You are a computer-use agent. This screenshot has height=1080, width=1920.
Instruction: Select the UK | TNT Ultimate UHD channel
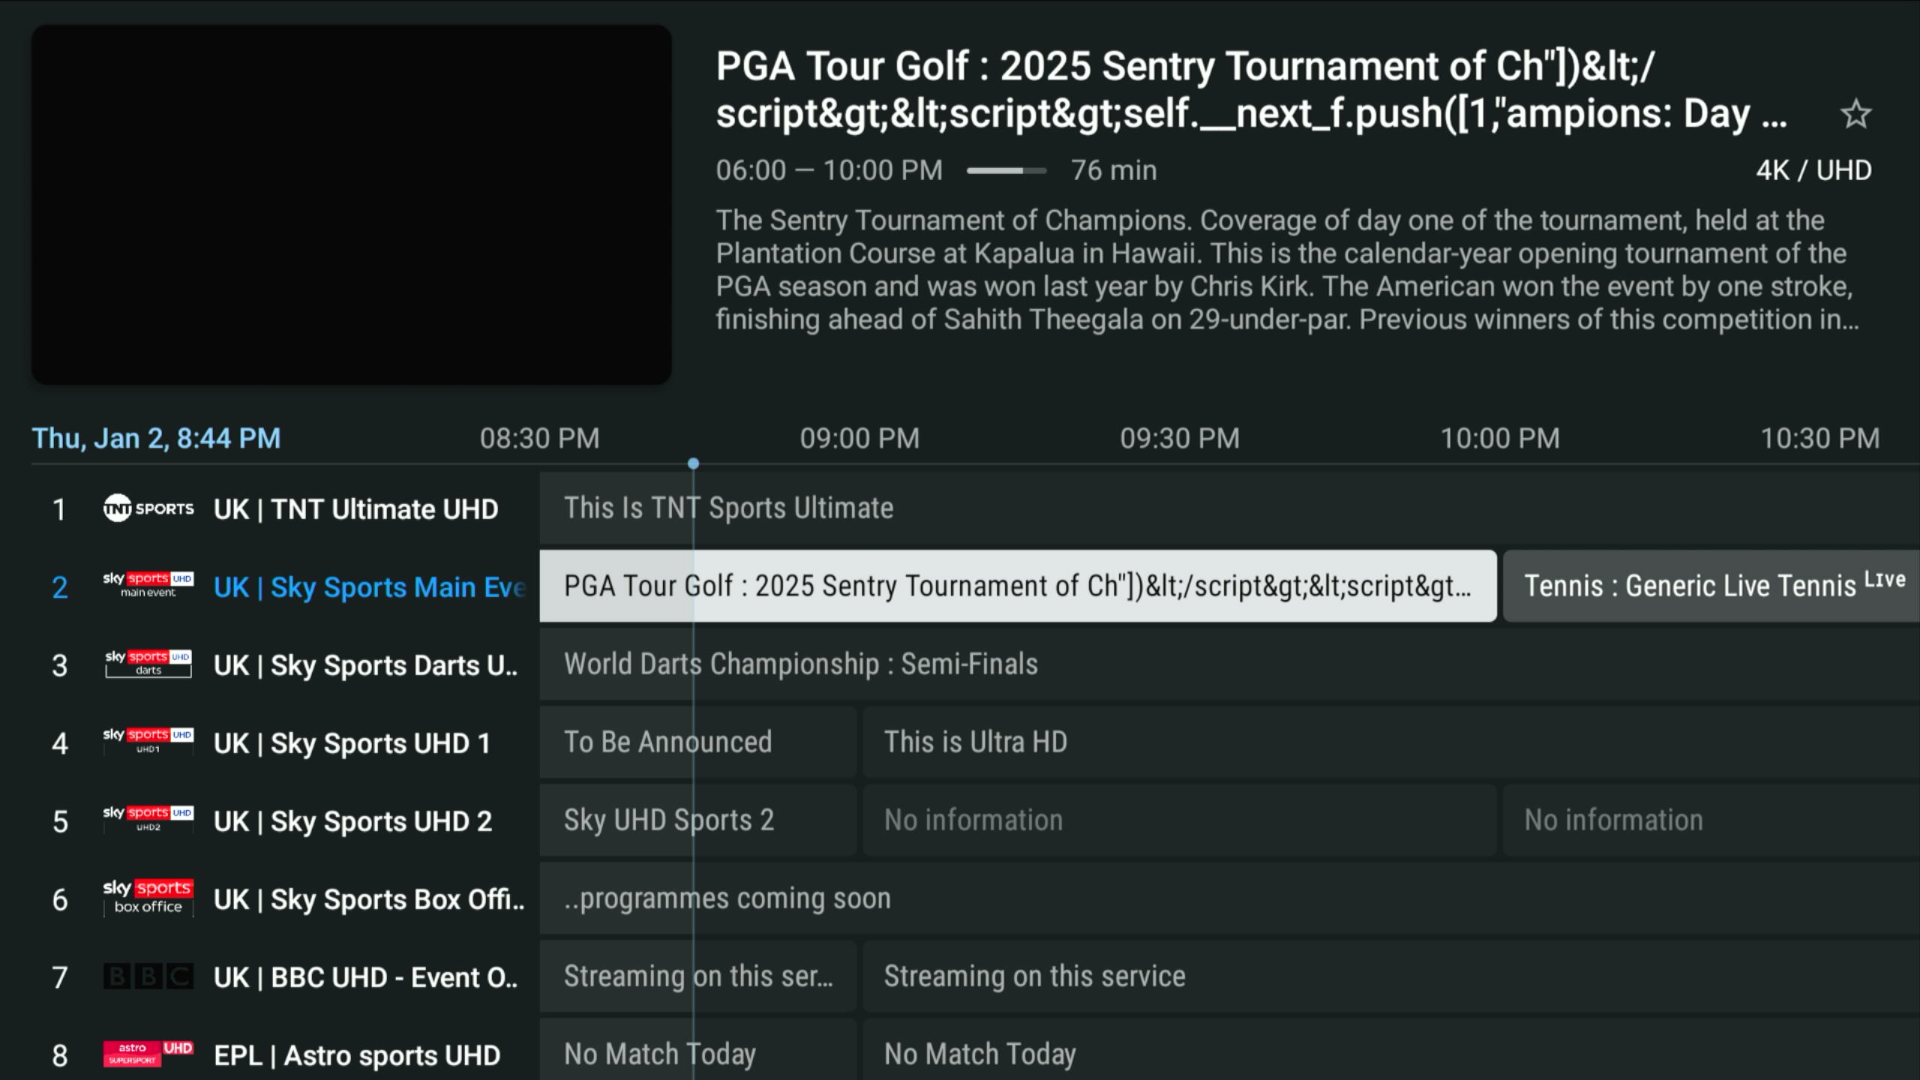click(355, 510)
